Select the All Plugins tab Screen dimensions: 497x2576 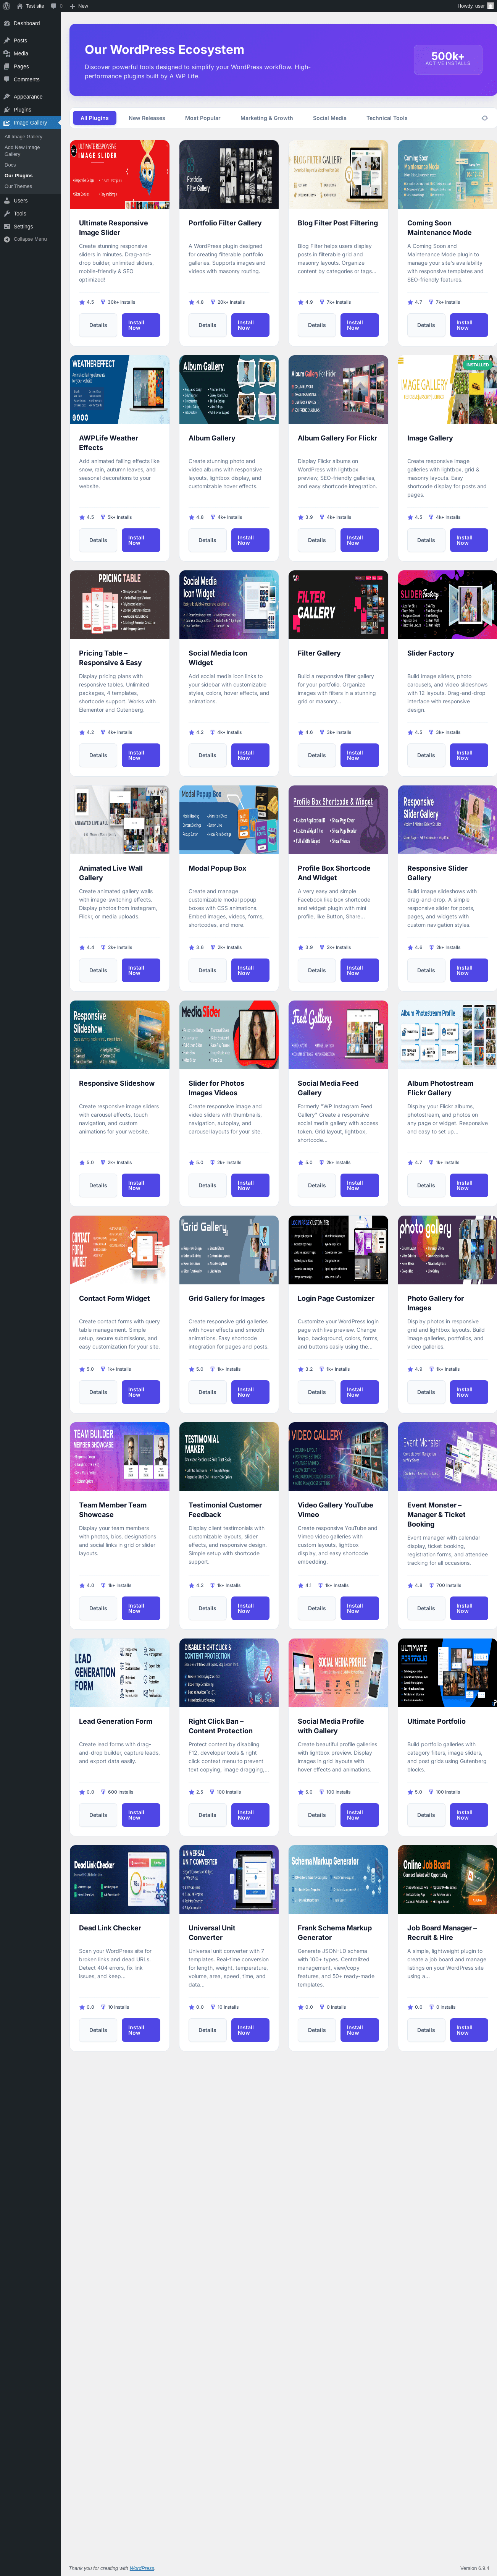tap(95, 118)
